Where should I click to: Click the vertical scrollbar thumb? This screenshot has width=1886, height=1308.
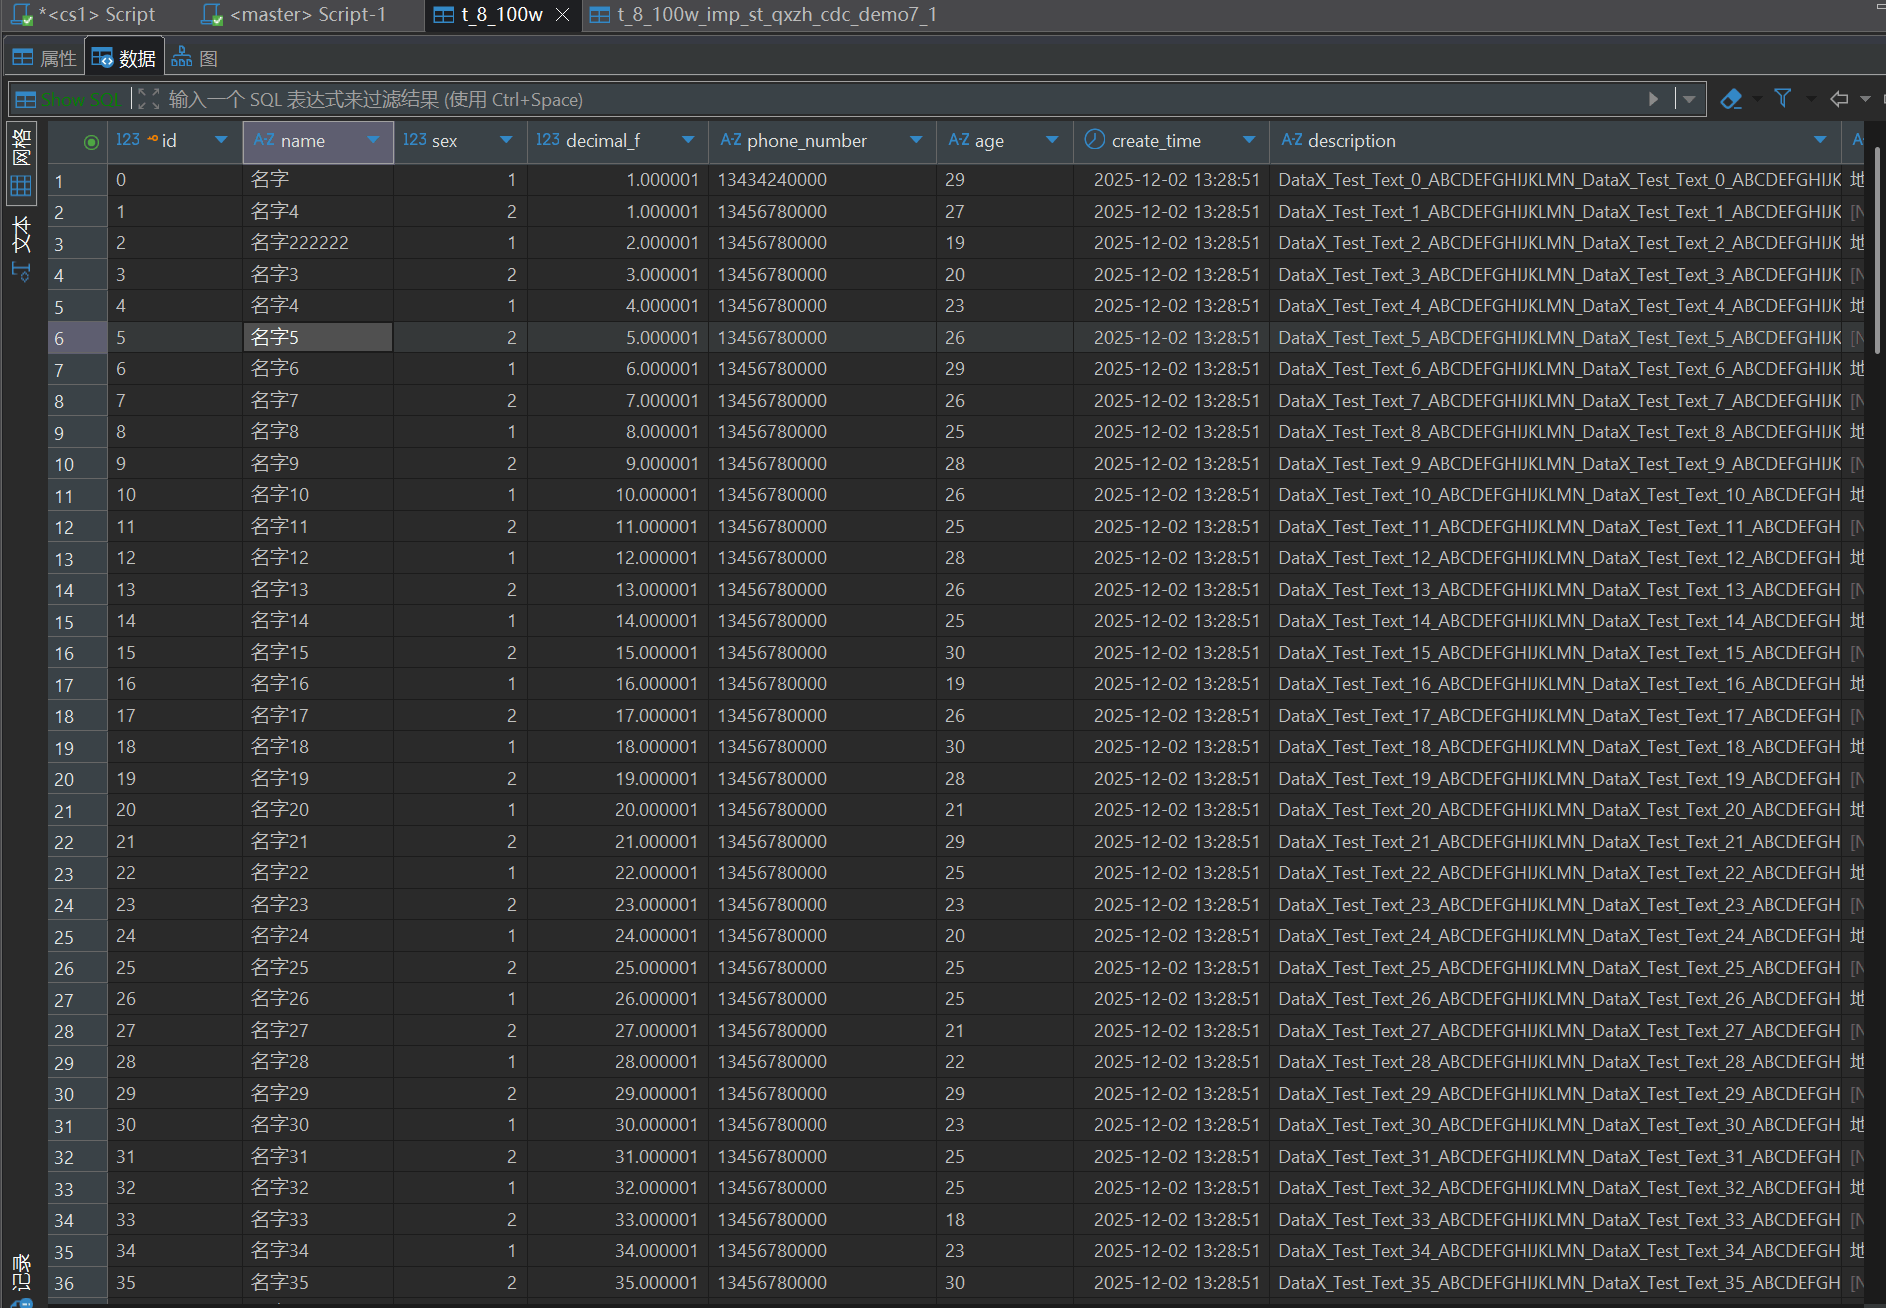point(1877,250)
